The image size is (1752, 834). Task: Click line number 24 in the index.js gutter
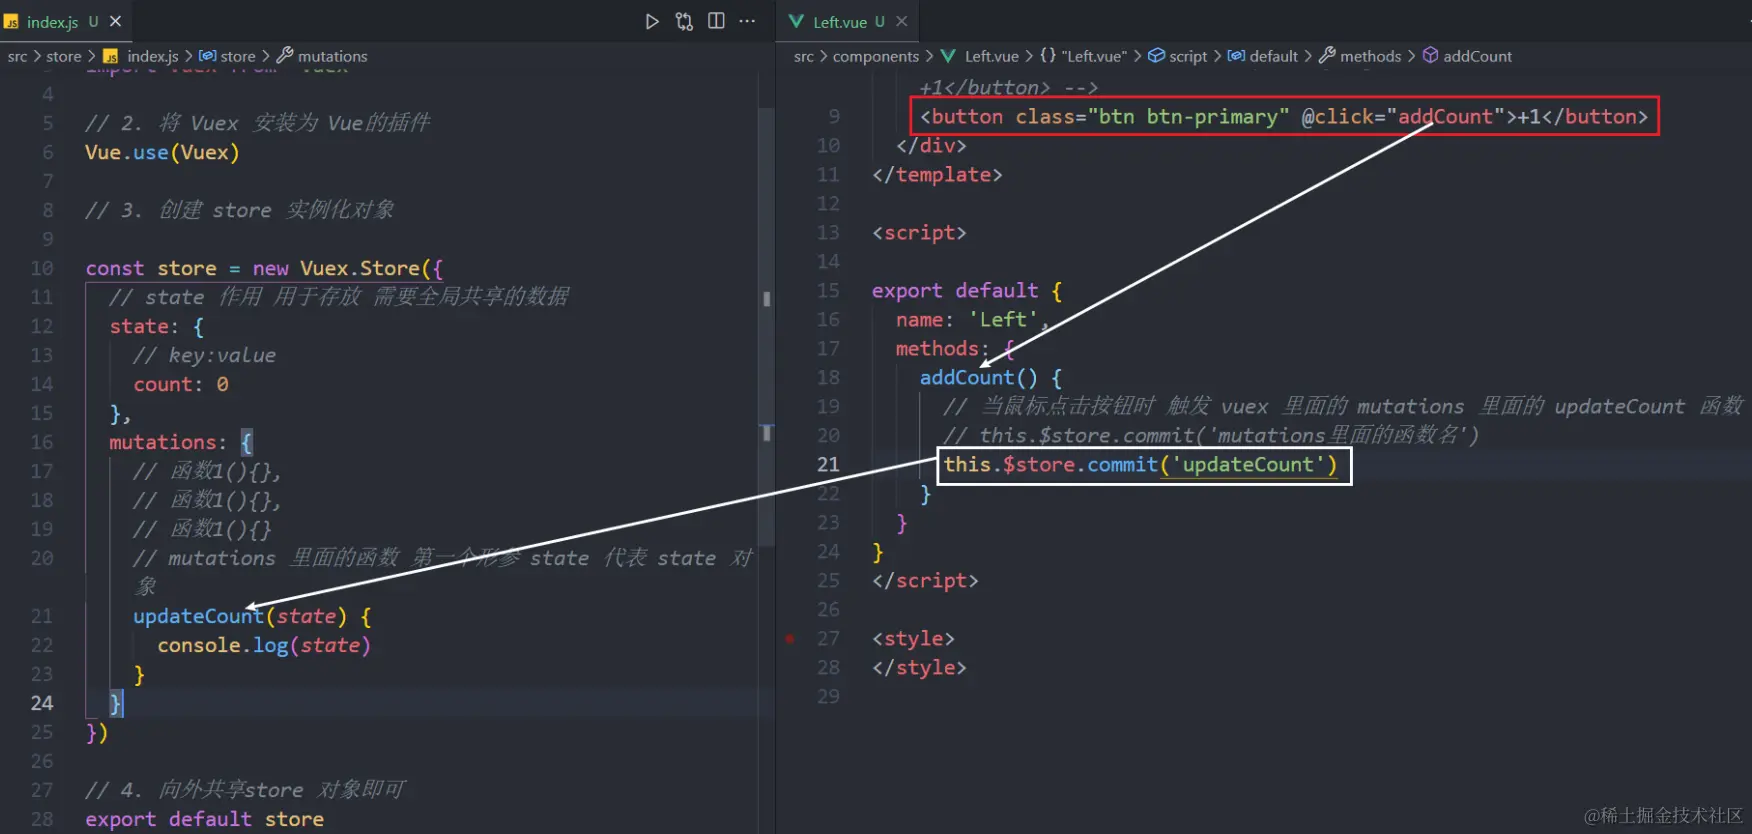tap(42, 703)
